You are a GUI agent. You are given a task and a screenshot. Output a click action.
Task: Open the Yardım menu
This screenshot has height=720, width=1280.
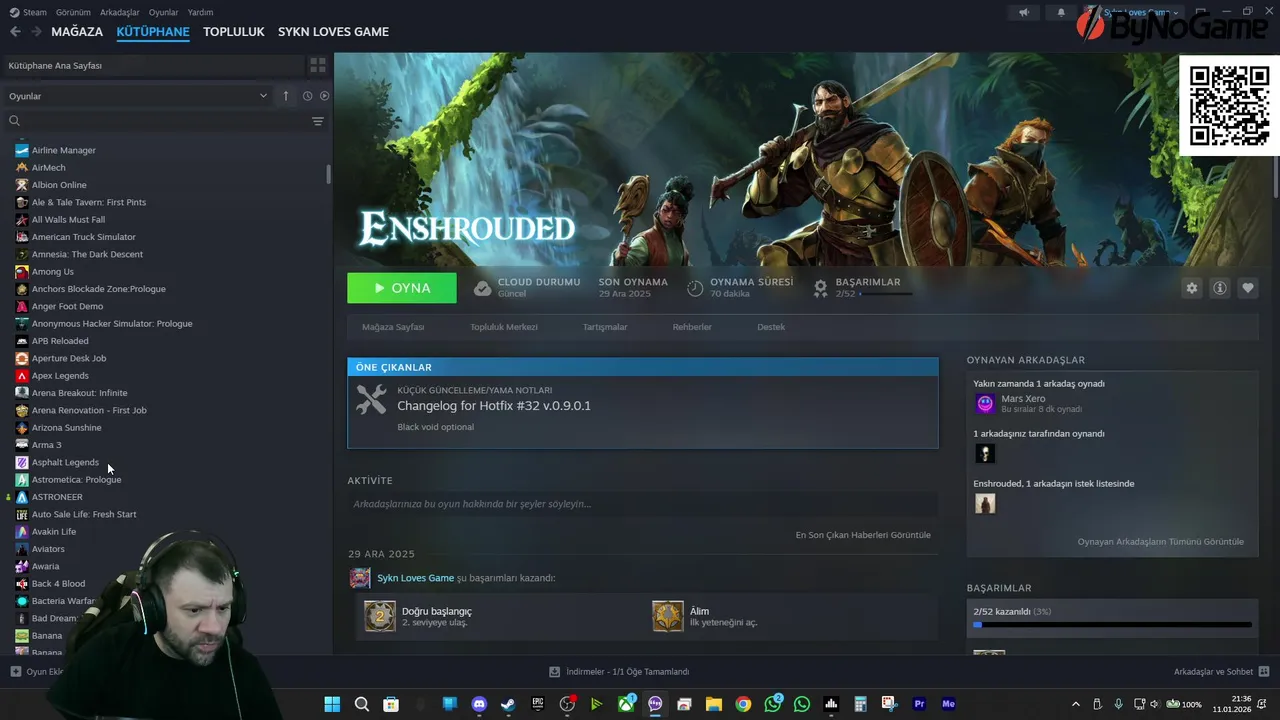[200, 12]
